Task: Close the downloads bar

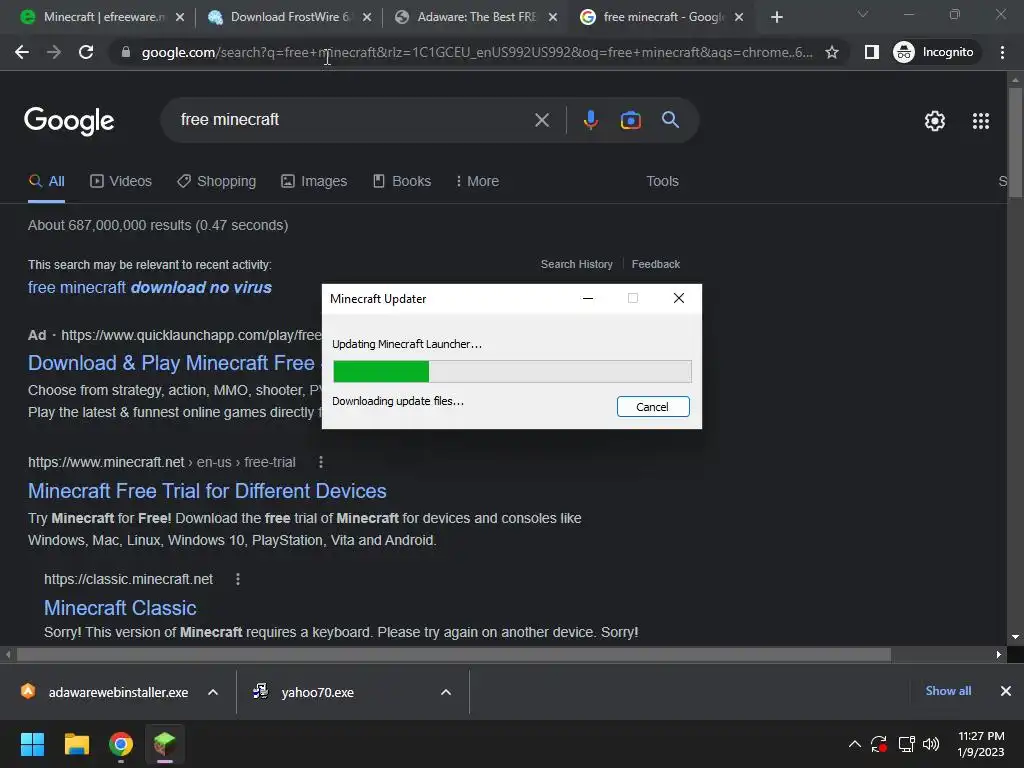Action: pyautogui.click(x=1006, y=691)
